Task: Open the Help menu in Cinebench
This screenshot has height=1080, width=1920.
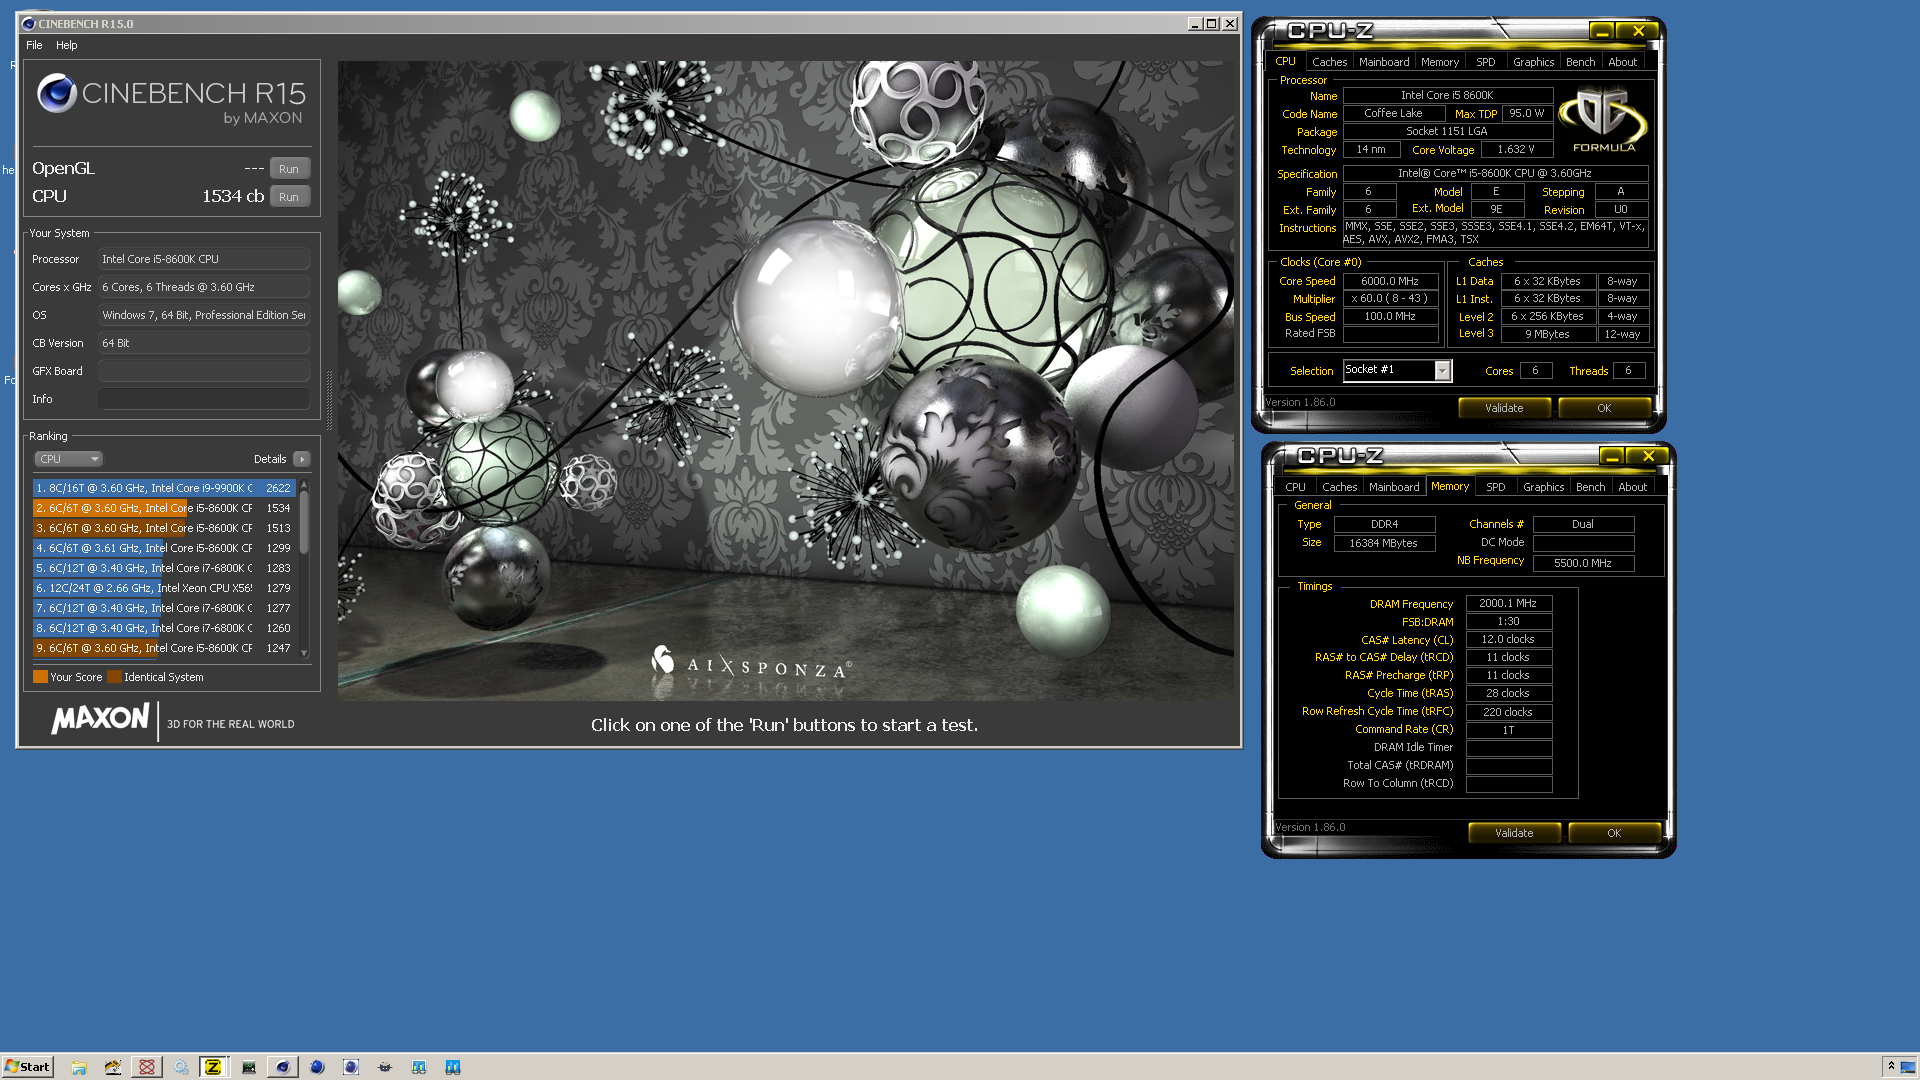Action: point(67,45)
